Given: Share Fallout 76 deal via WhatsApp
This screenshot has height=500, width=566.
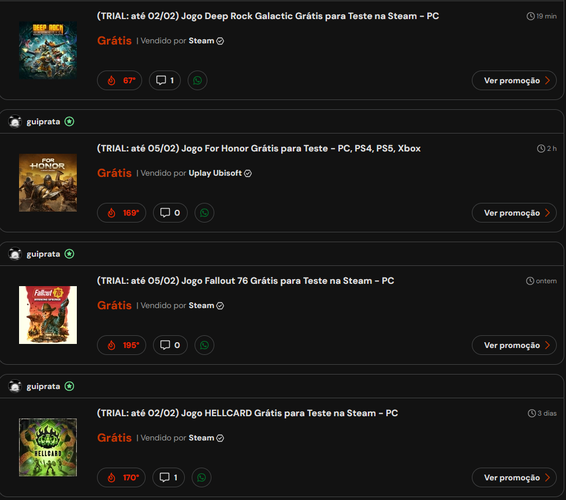Looking at the screenshot, I should pyautogui.click(x=204, y=345).
